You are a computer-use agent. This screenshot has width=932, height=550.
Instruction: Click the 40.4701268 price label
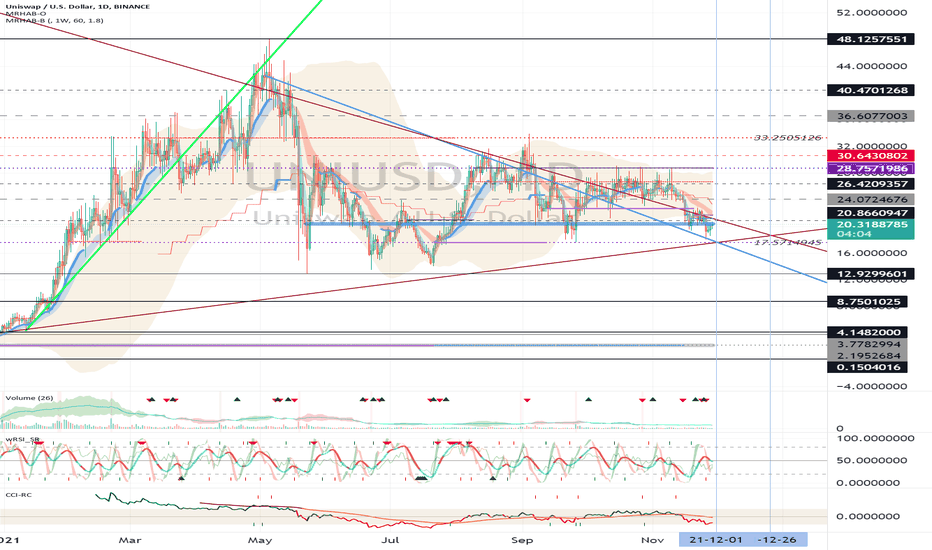871,90
